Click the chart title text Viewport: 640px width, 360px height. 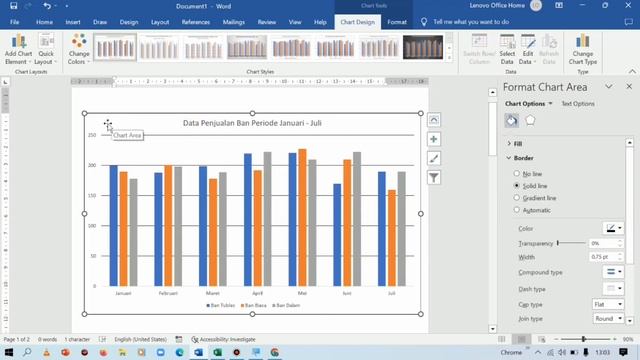coord(252,123)
